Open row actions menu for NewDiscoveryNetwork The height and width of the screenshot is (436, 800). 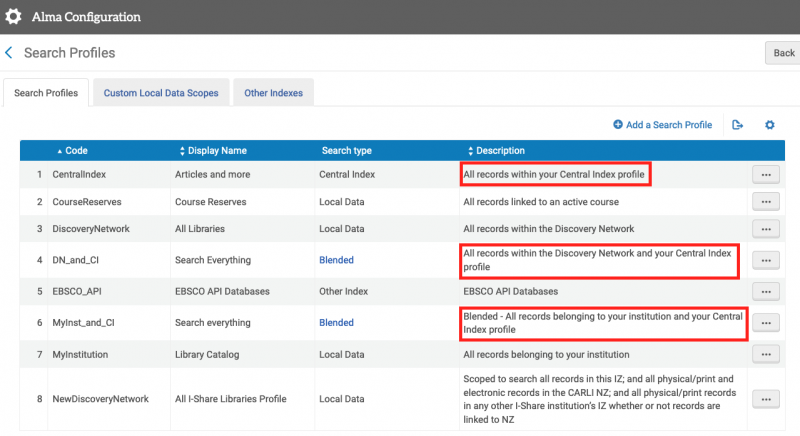[x=766, y=399]
